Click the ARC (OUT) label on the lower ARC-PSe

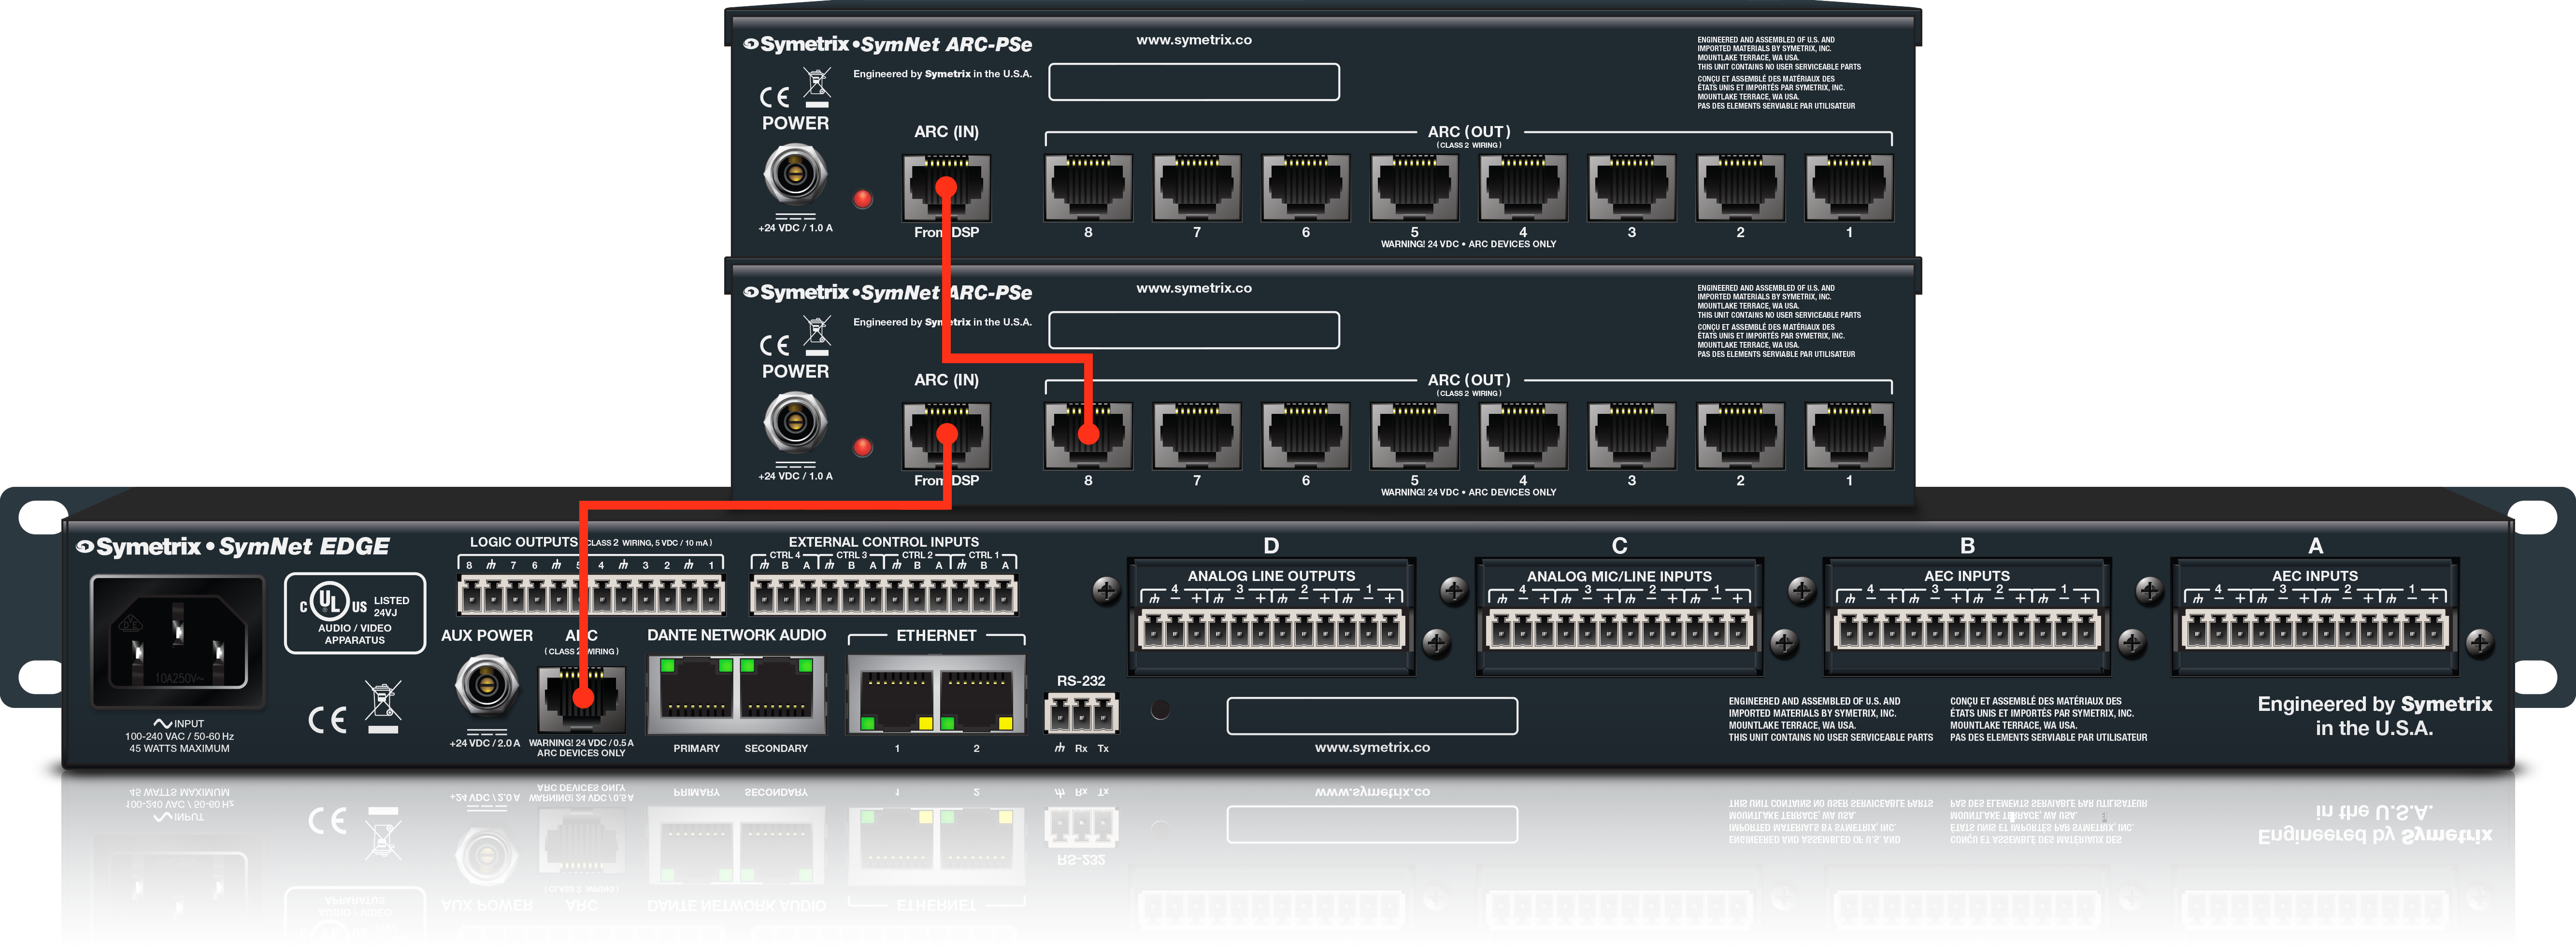1469,379
